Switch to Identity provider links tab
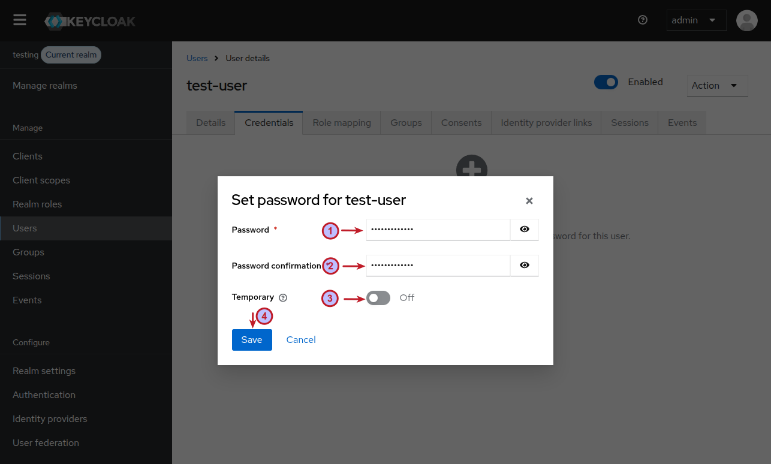Screen dimensions: 771x464 click(x=546, y=123)
